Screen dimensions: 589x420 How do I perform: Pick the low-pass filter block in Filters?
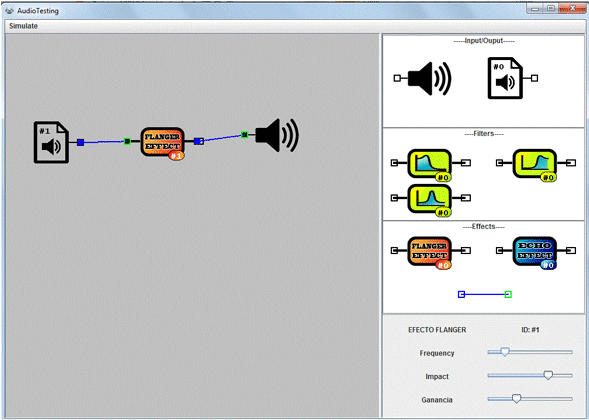click(430, 165)
